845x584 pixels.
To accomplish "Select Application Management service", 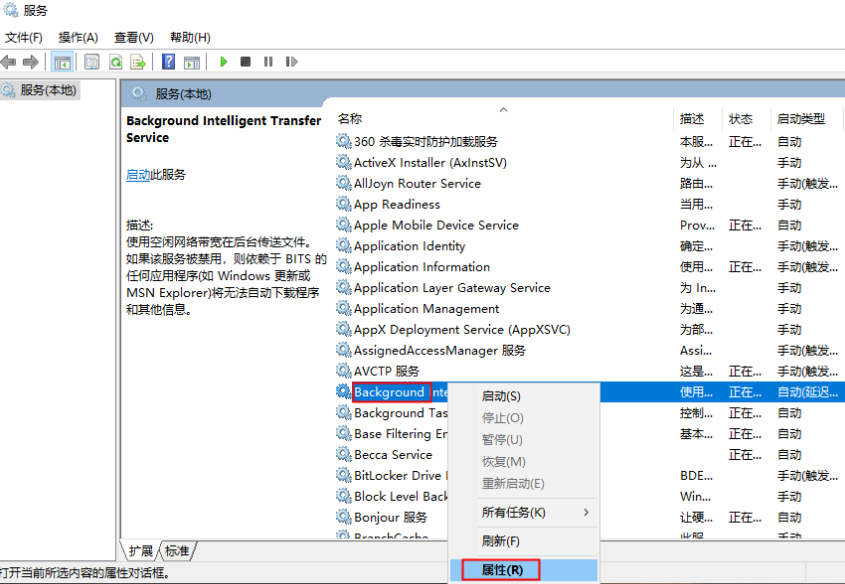I will (x=426, y=309).
